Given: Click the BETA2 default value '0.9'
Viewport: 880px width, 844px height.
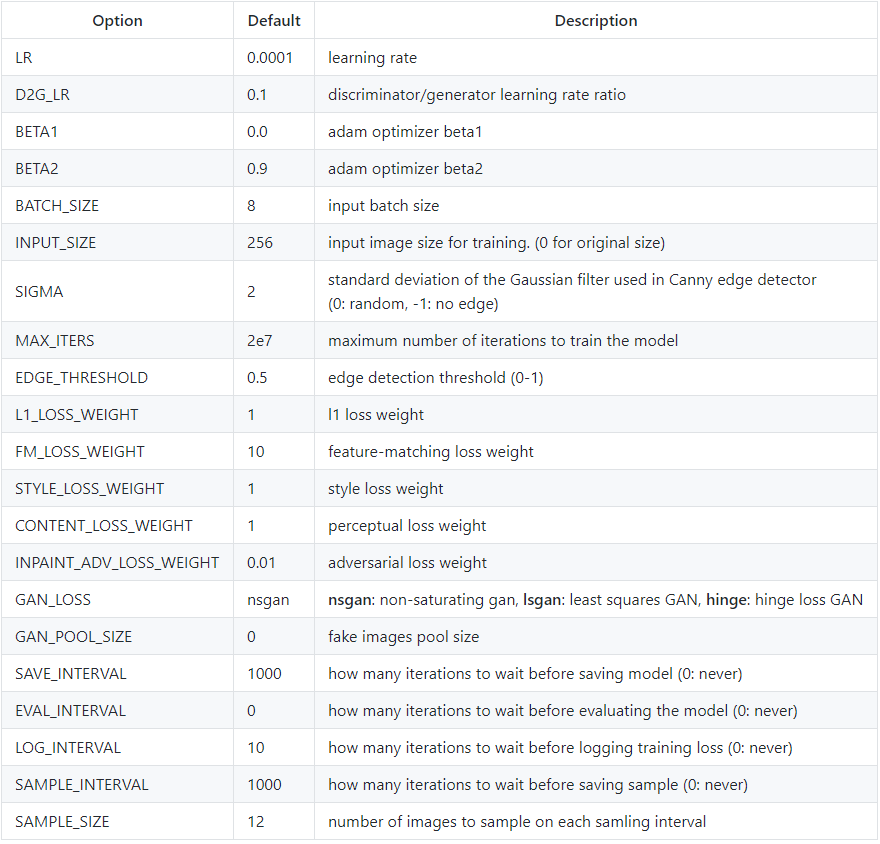Looking at the screenshot, I should [x=257, y=169].
